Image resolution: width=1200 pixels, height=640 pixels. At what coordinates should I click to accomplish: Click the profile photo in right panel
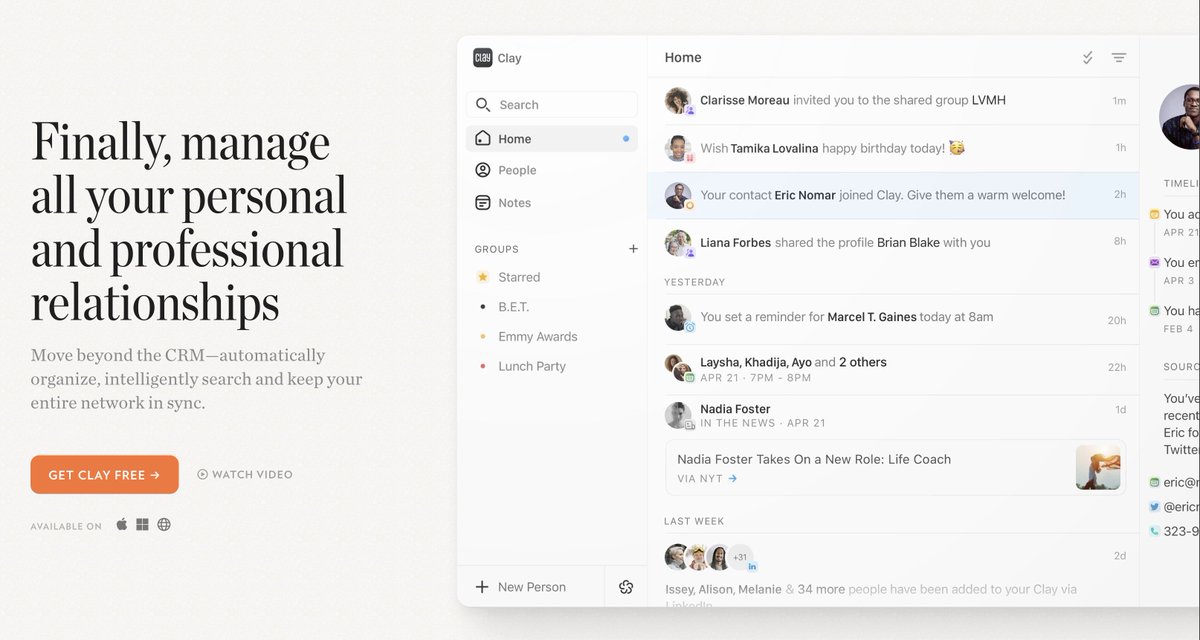pyautogui.click(x=1180, y=117)
